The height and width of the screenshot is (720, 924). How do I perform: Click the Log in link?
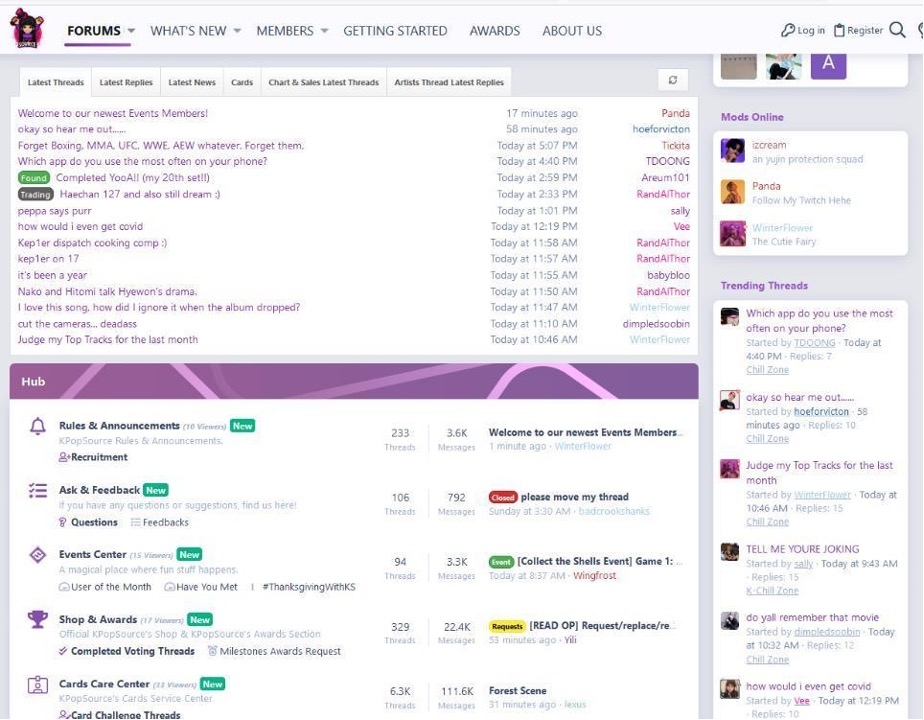pos(811,30)
